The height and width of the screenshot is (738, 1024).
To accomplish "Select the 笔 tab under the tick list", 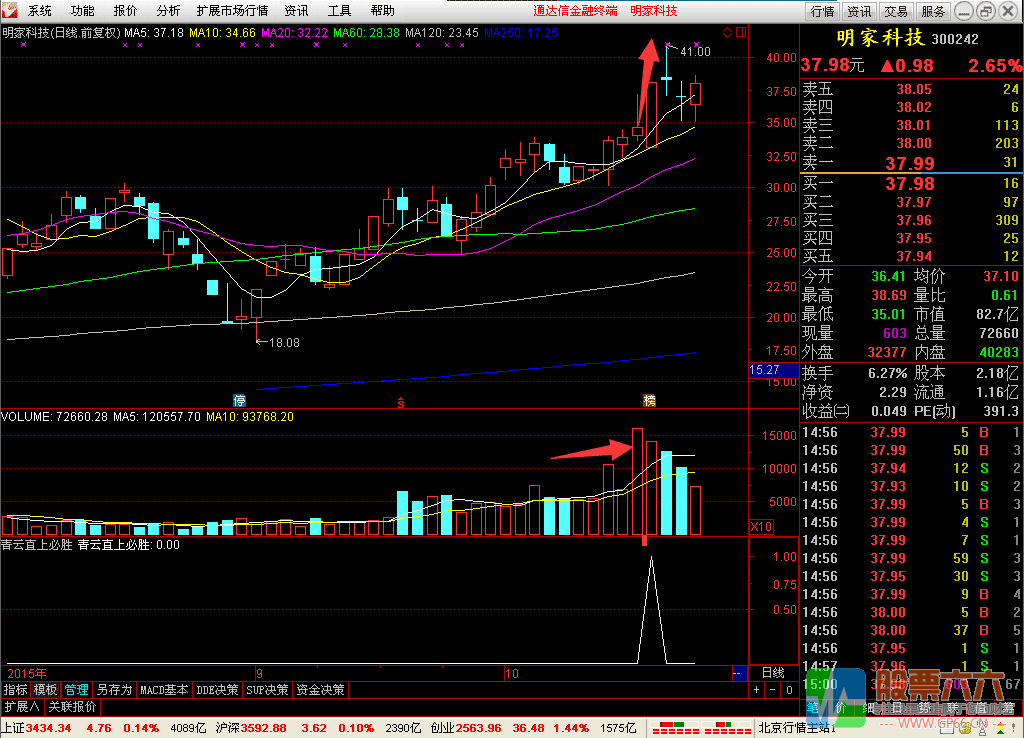I will click(x=812, y=708).
